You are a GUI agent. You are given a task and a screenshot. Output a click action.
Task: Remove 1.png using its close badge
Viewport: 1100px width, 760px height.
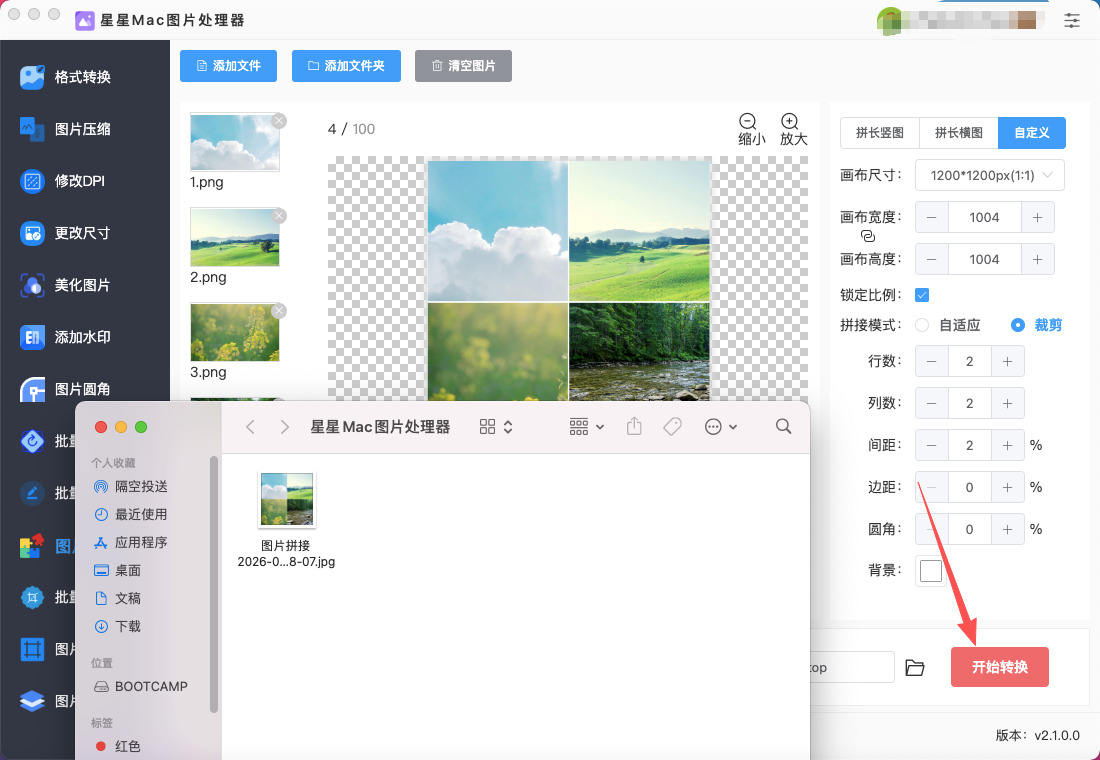pyautogui.click(x=279, y=120)
